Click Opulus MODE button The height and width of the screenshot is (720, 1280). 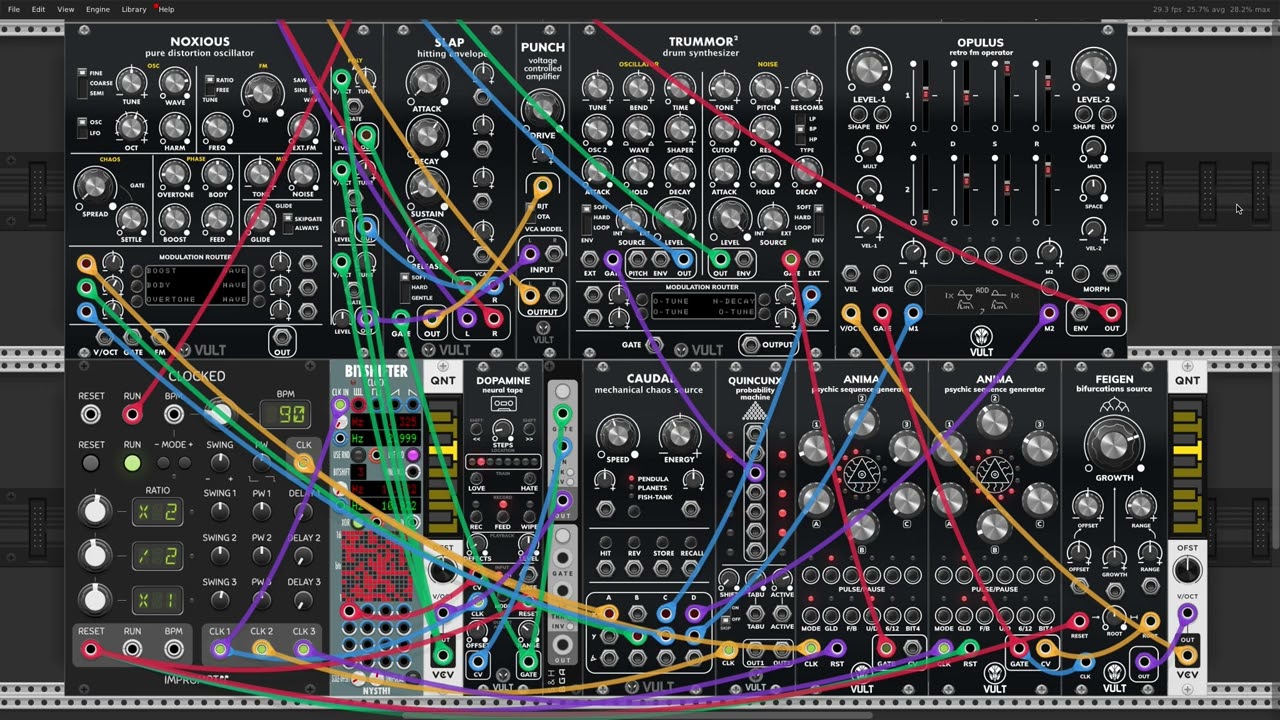(882, 274)
